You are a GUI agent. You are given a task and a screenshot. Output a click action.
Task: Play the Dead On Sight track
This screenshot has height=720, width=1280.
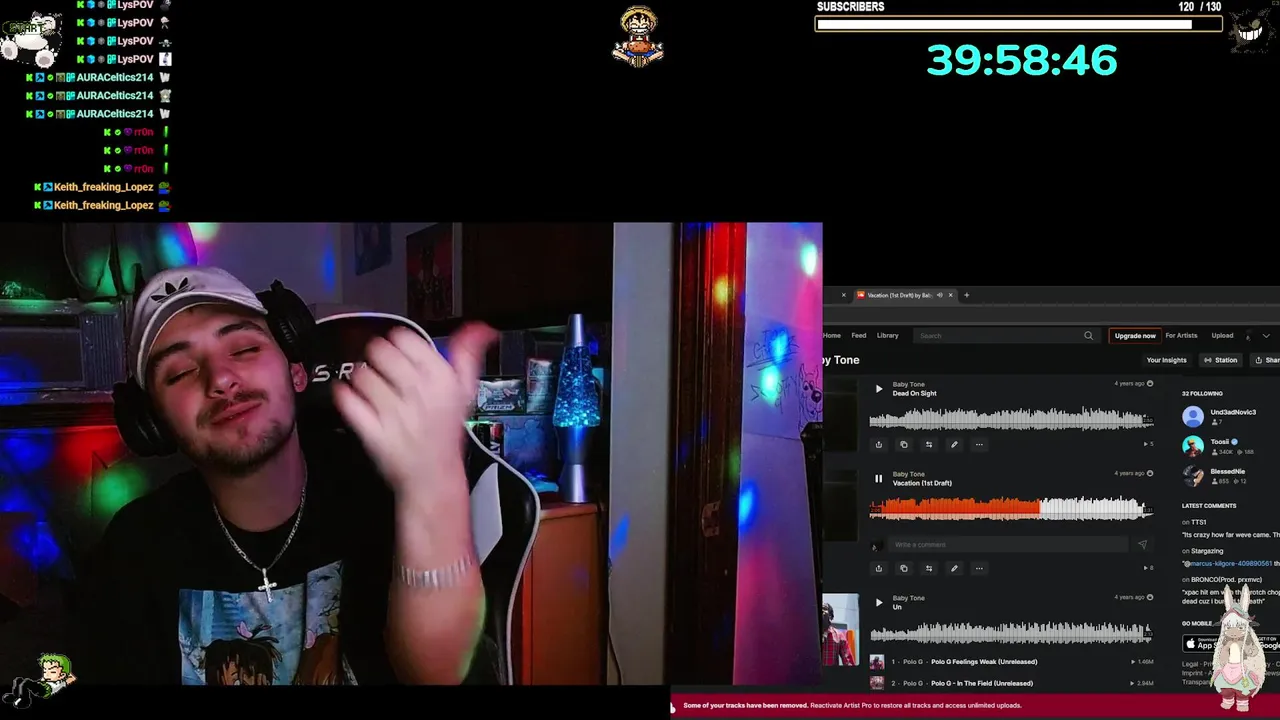click(x=879, y=389)
